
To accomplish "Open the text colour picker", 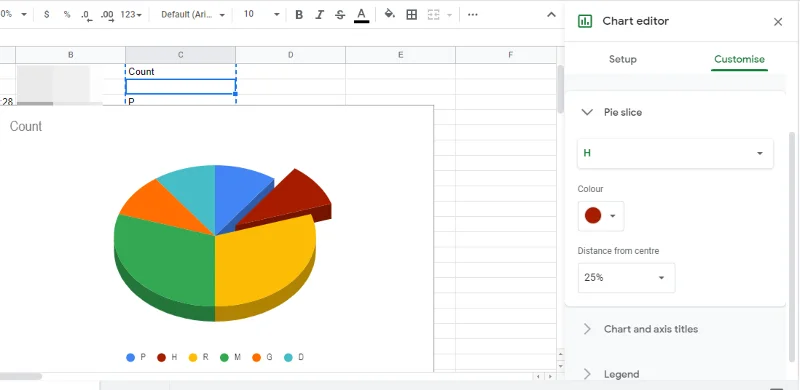I will point(361,15).
